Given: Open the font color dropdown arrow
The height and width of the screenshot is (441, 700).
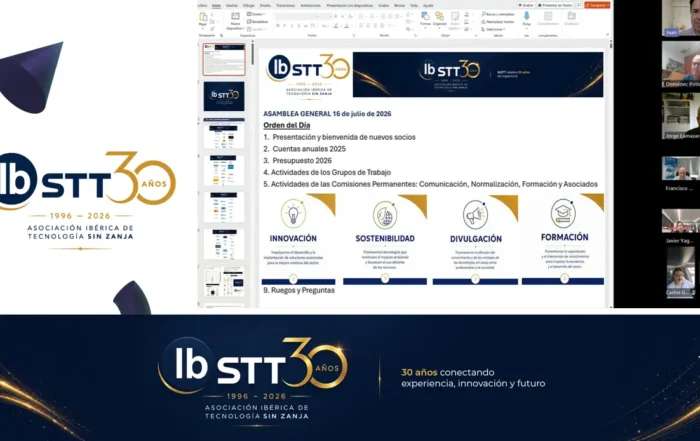Looking at the screenshot, I should pos(352,25).
